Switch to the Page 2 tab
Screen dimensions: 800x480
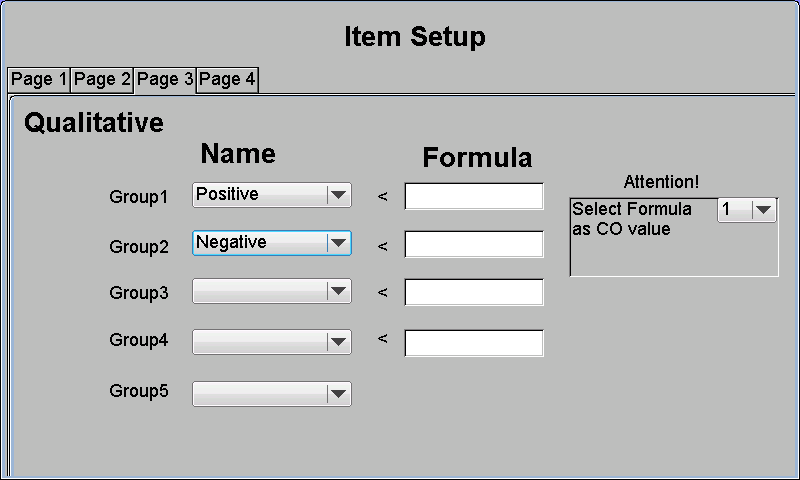point(102,80)
